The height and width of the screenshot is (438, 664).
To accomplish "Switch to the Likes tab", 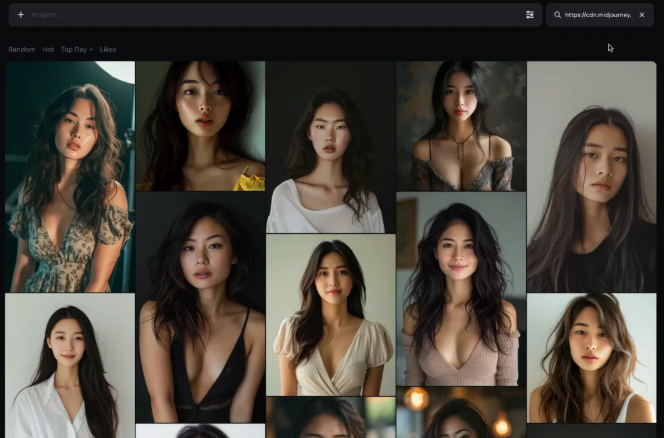I will coord(108,50).
